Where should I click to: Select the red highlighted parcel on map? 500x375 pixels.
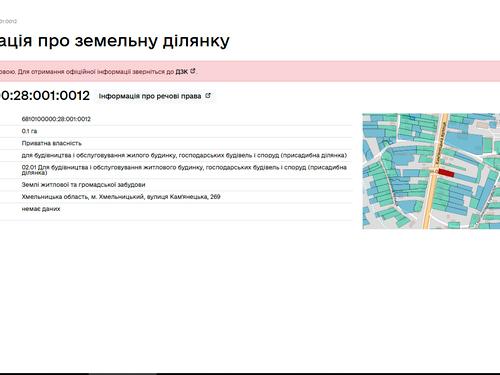[446, 173]
